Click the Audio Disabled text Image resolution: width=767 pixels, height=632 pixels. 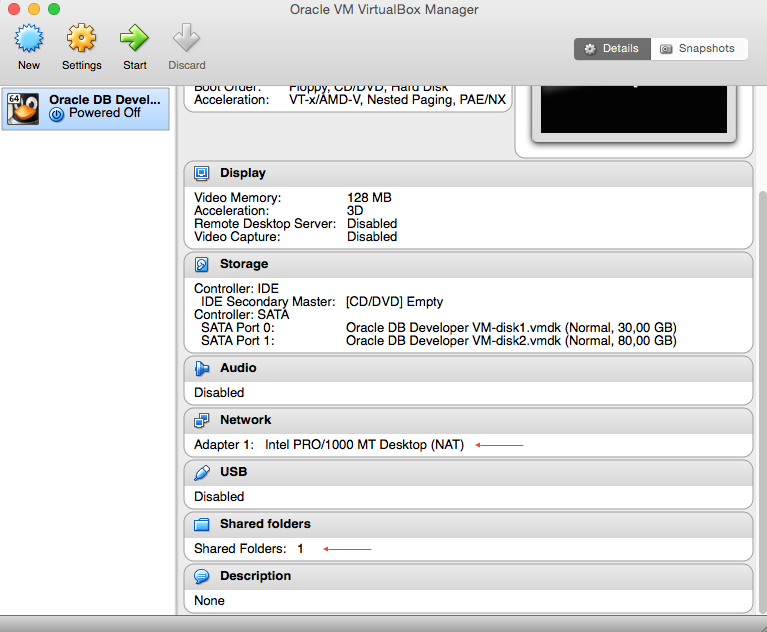click(x=219, y=393)
